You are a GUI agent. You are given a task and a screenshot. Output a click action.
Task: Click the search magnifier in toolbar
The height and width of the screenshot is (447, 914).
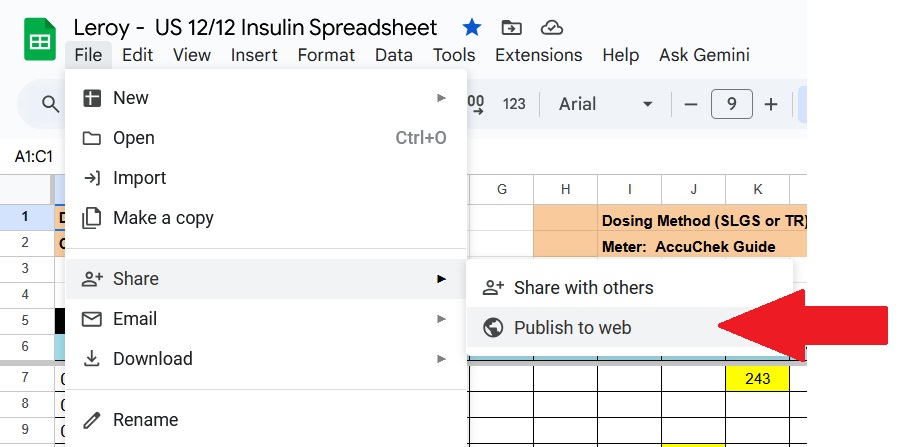(x=50, y=104)
